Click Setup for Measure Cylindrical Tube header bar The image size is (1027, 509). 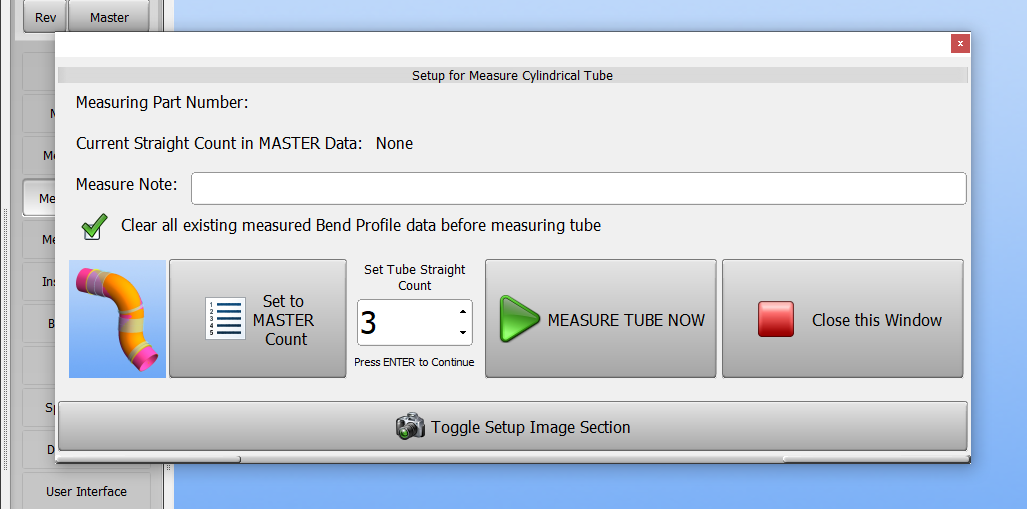click(513, 75)
